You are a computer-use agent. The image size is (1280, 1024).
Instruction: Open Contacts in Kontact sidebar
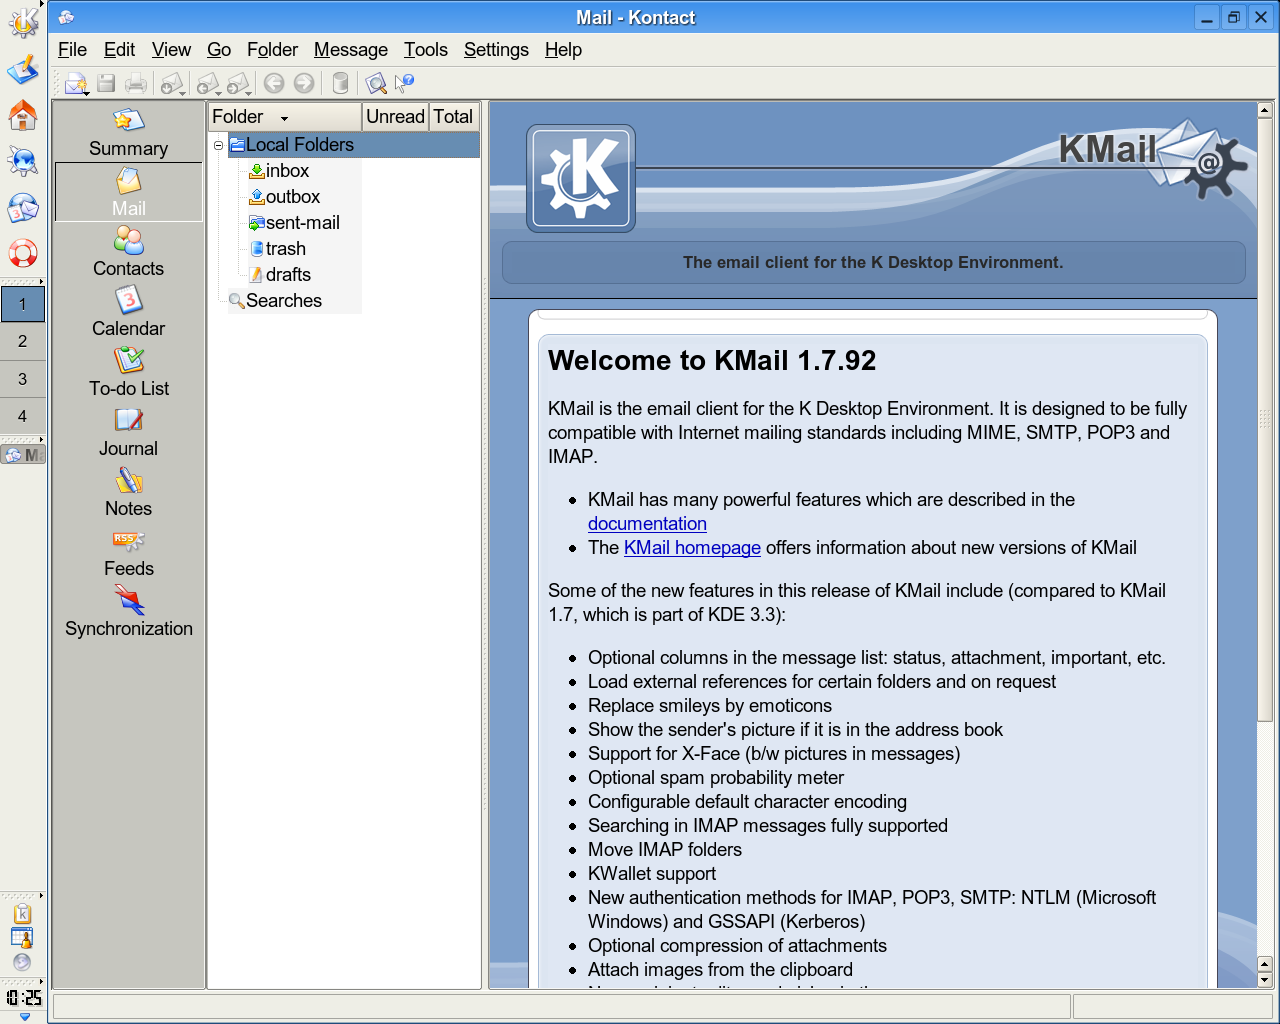(x=128, y=252)
